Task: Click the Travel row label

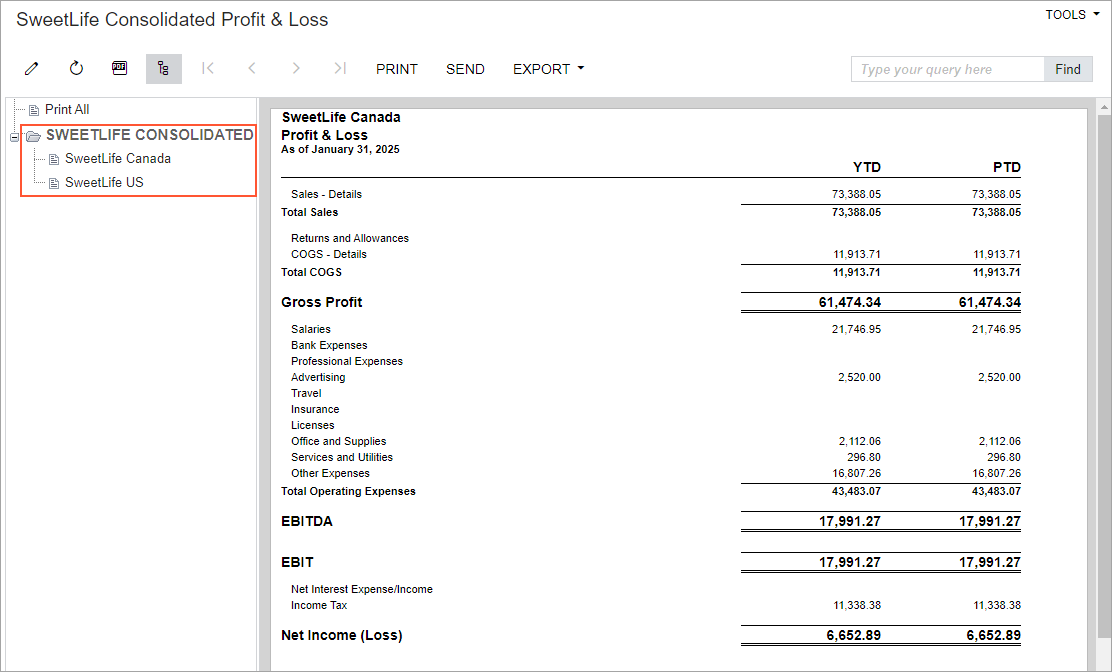Action: pos(306,393)
